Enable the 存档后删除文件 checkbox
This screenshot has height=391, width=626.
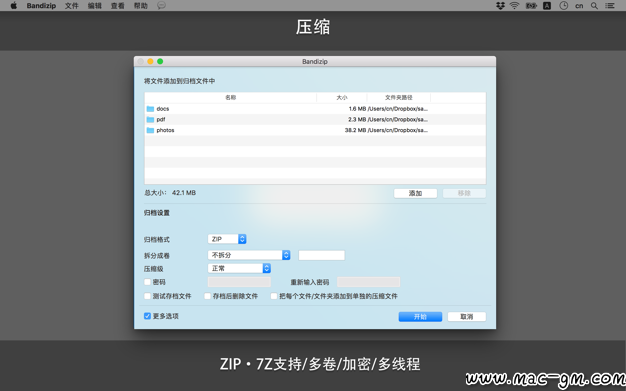coord(207,296)
